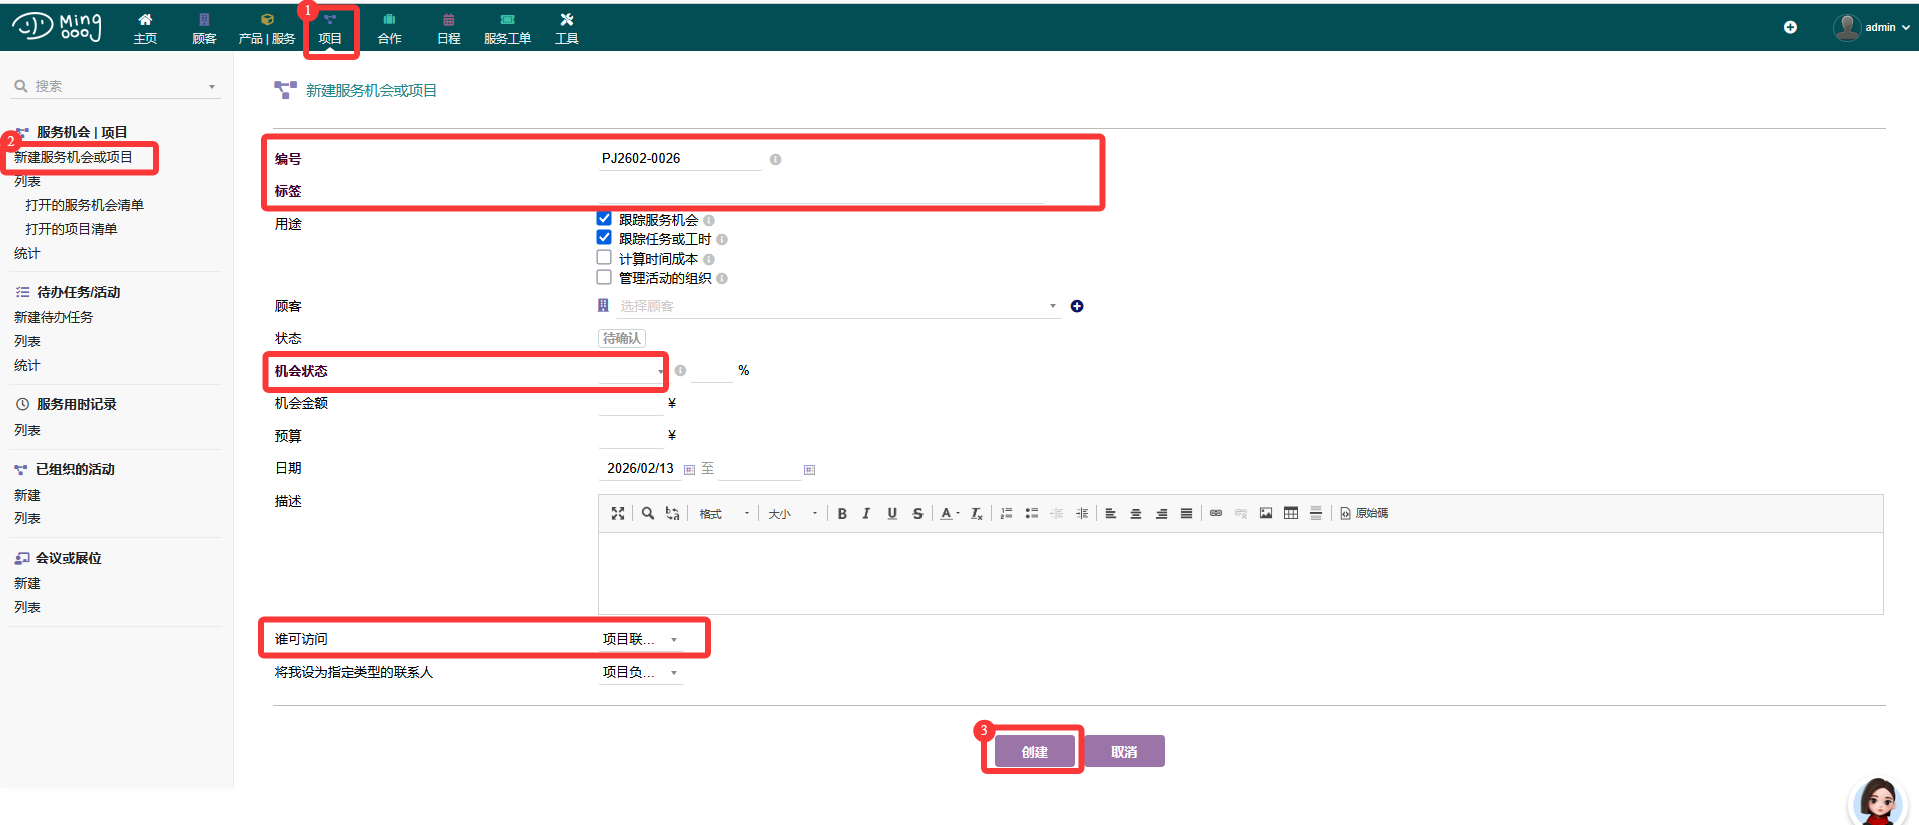1919x825 pixels.
Task: Expand the 格式 format dropdown
Action: tap(724, 514)
